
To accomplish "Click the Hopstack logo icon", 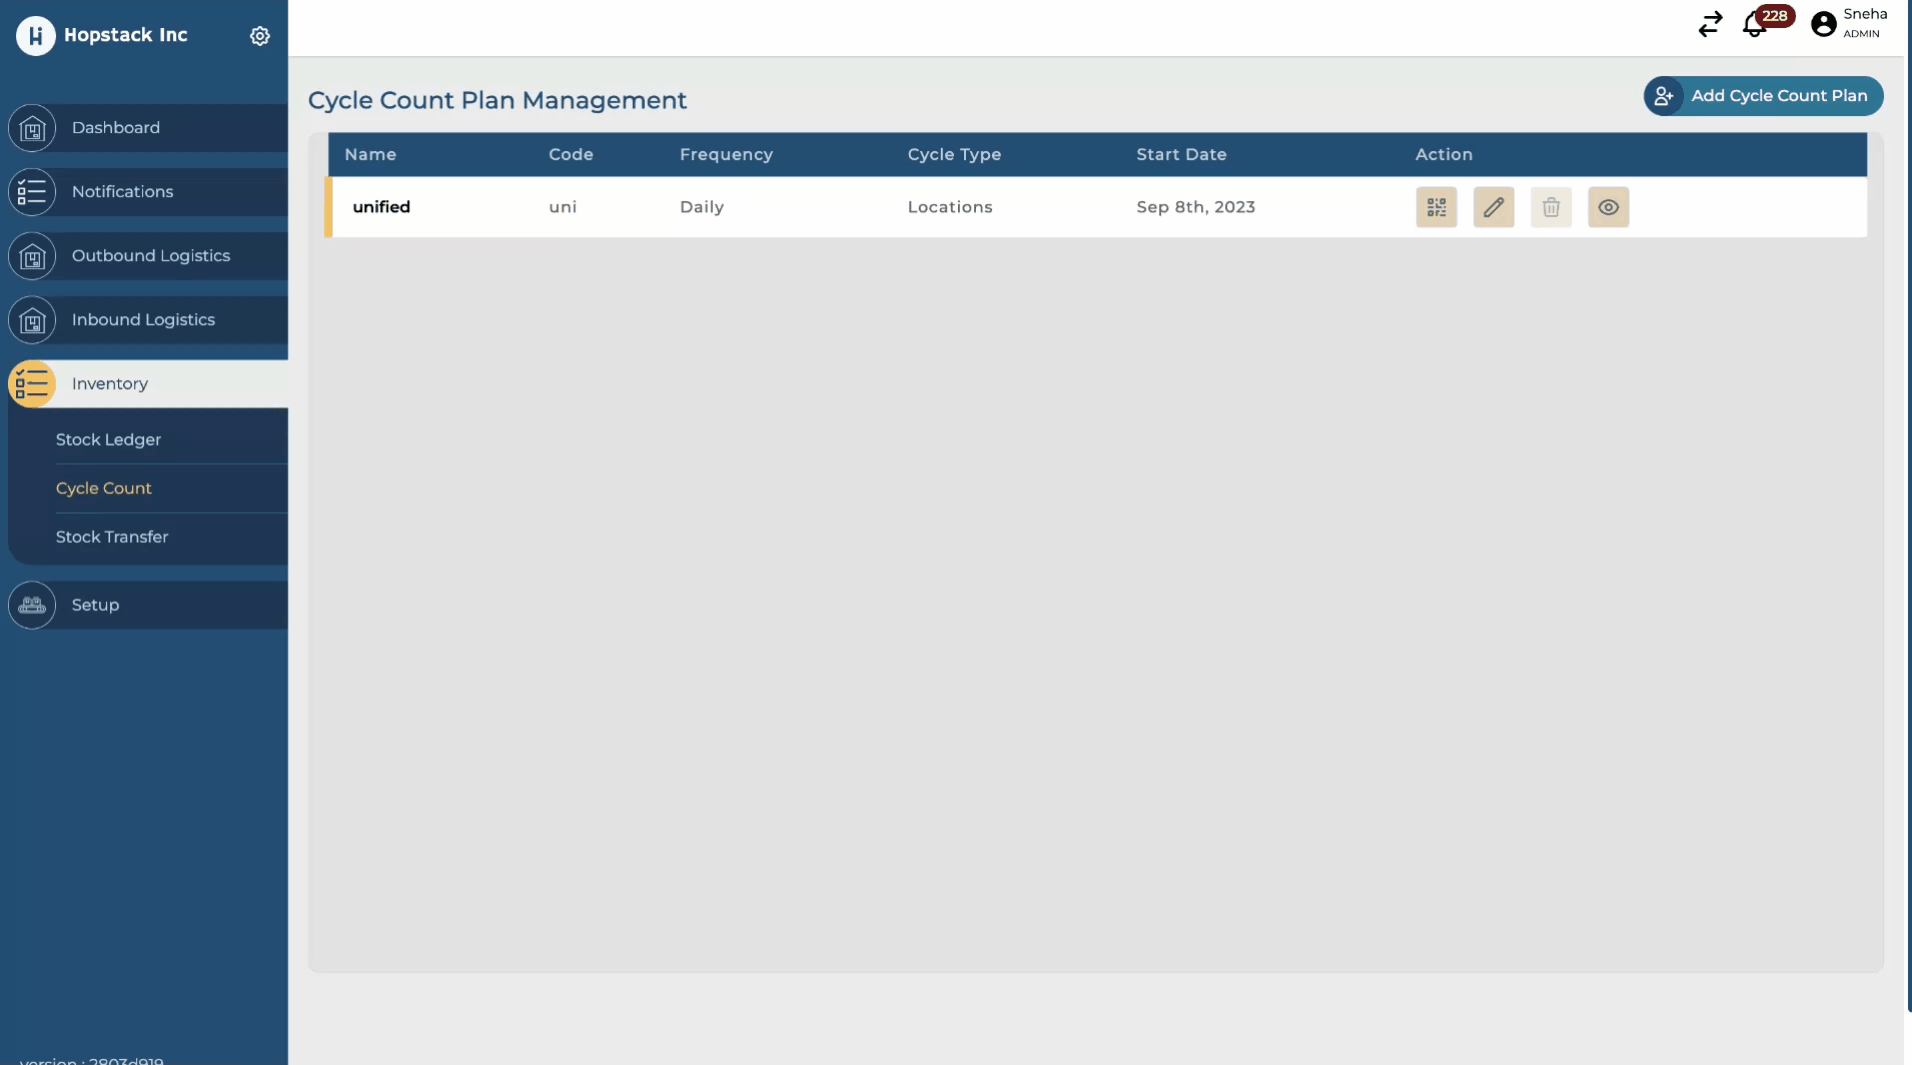I will 36,36.
